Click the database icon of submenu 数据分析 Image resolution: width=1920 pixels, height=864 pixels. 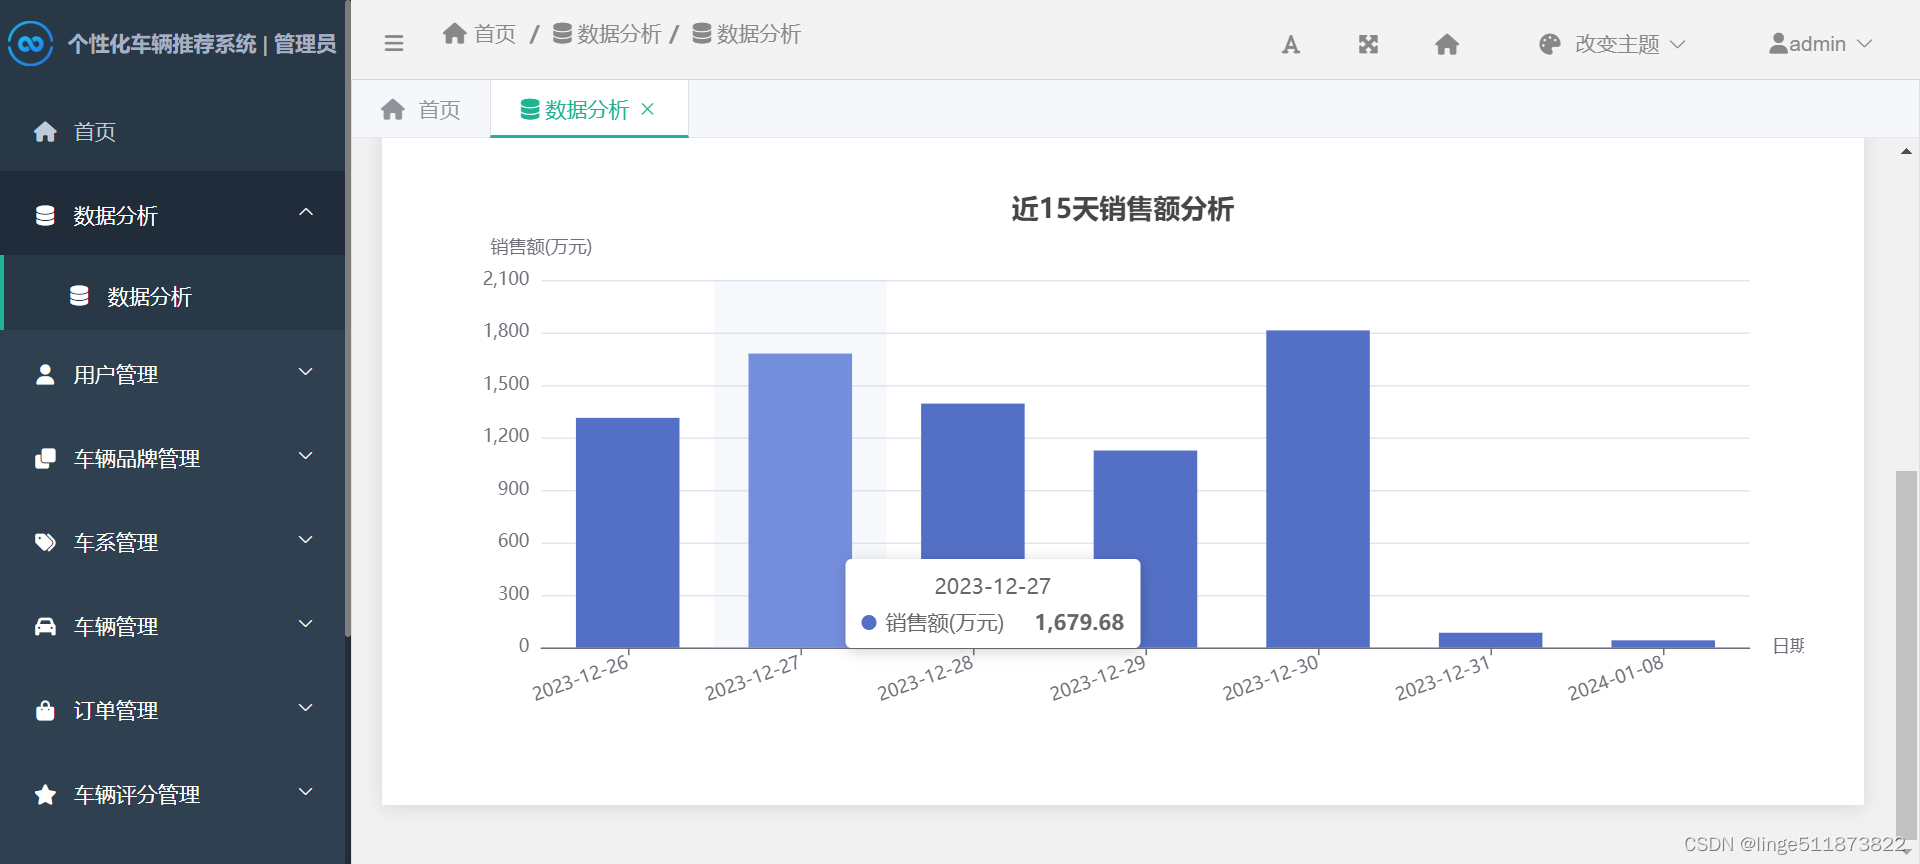(79, 296)
